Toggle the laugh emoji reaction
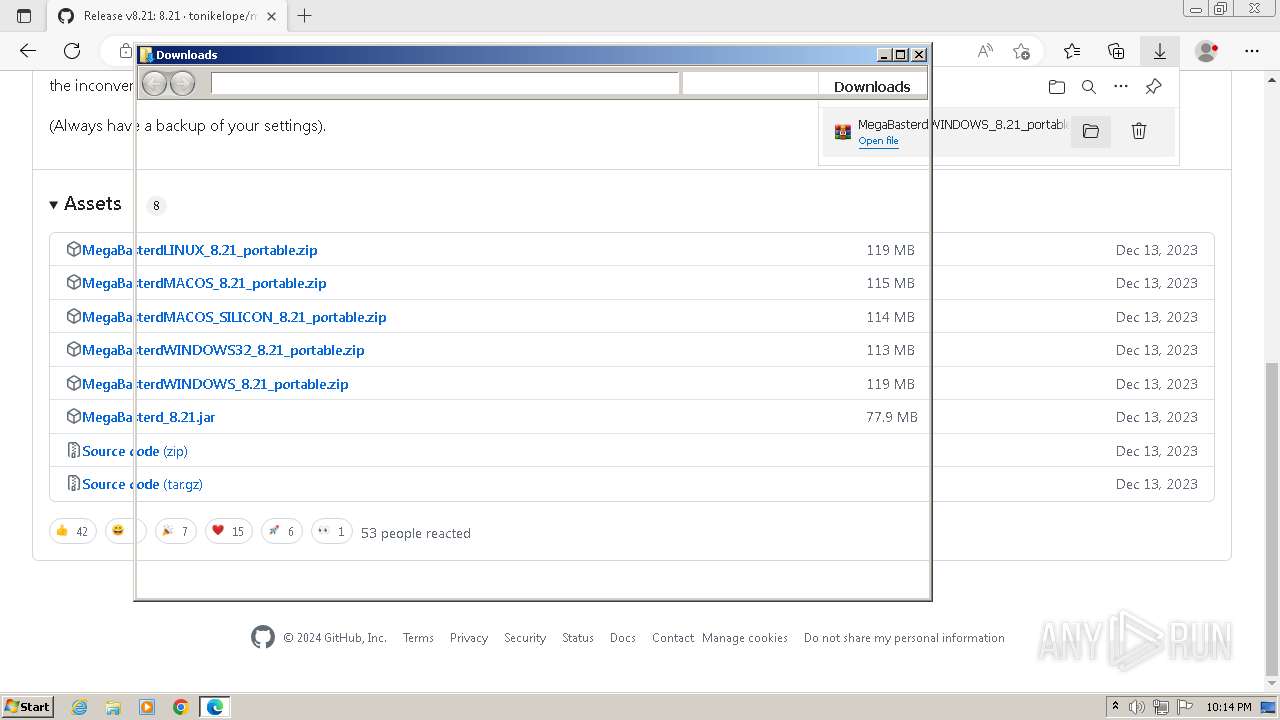The image size is (1280, 720). 126,531
